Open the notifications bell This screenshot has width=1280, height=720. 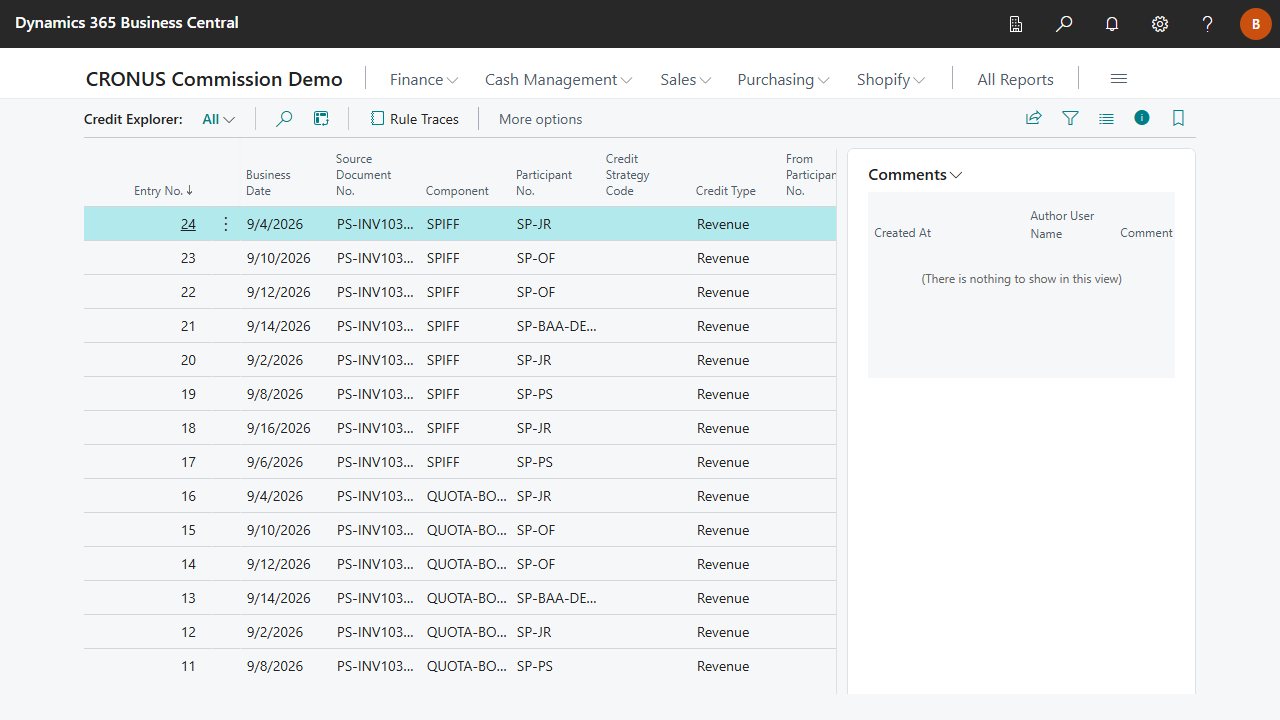1112,24
